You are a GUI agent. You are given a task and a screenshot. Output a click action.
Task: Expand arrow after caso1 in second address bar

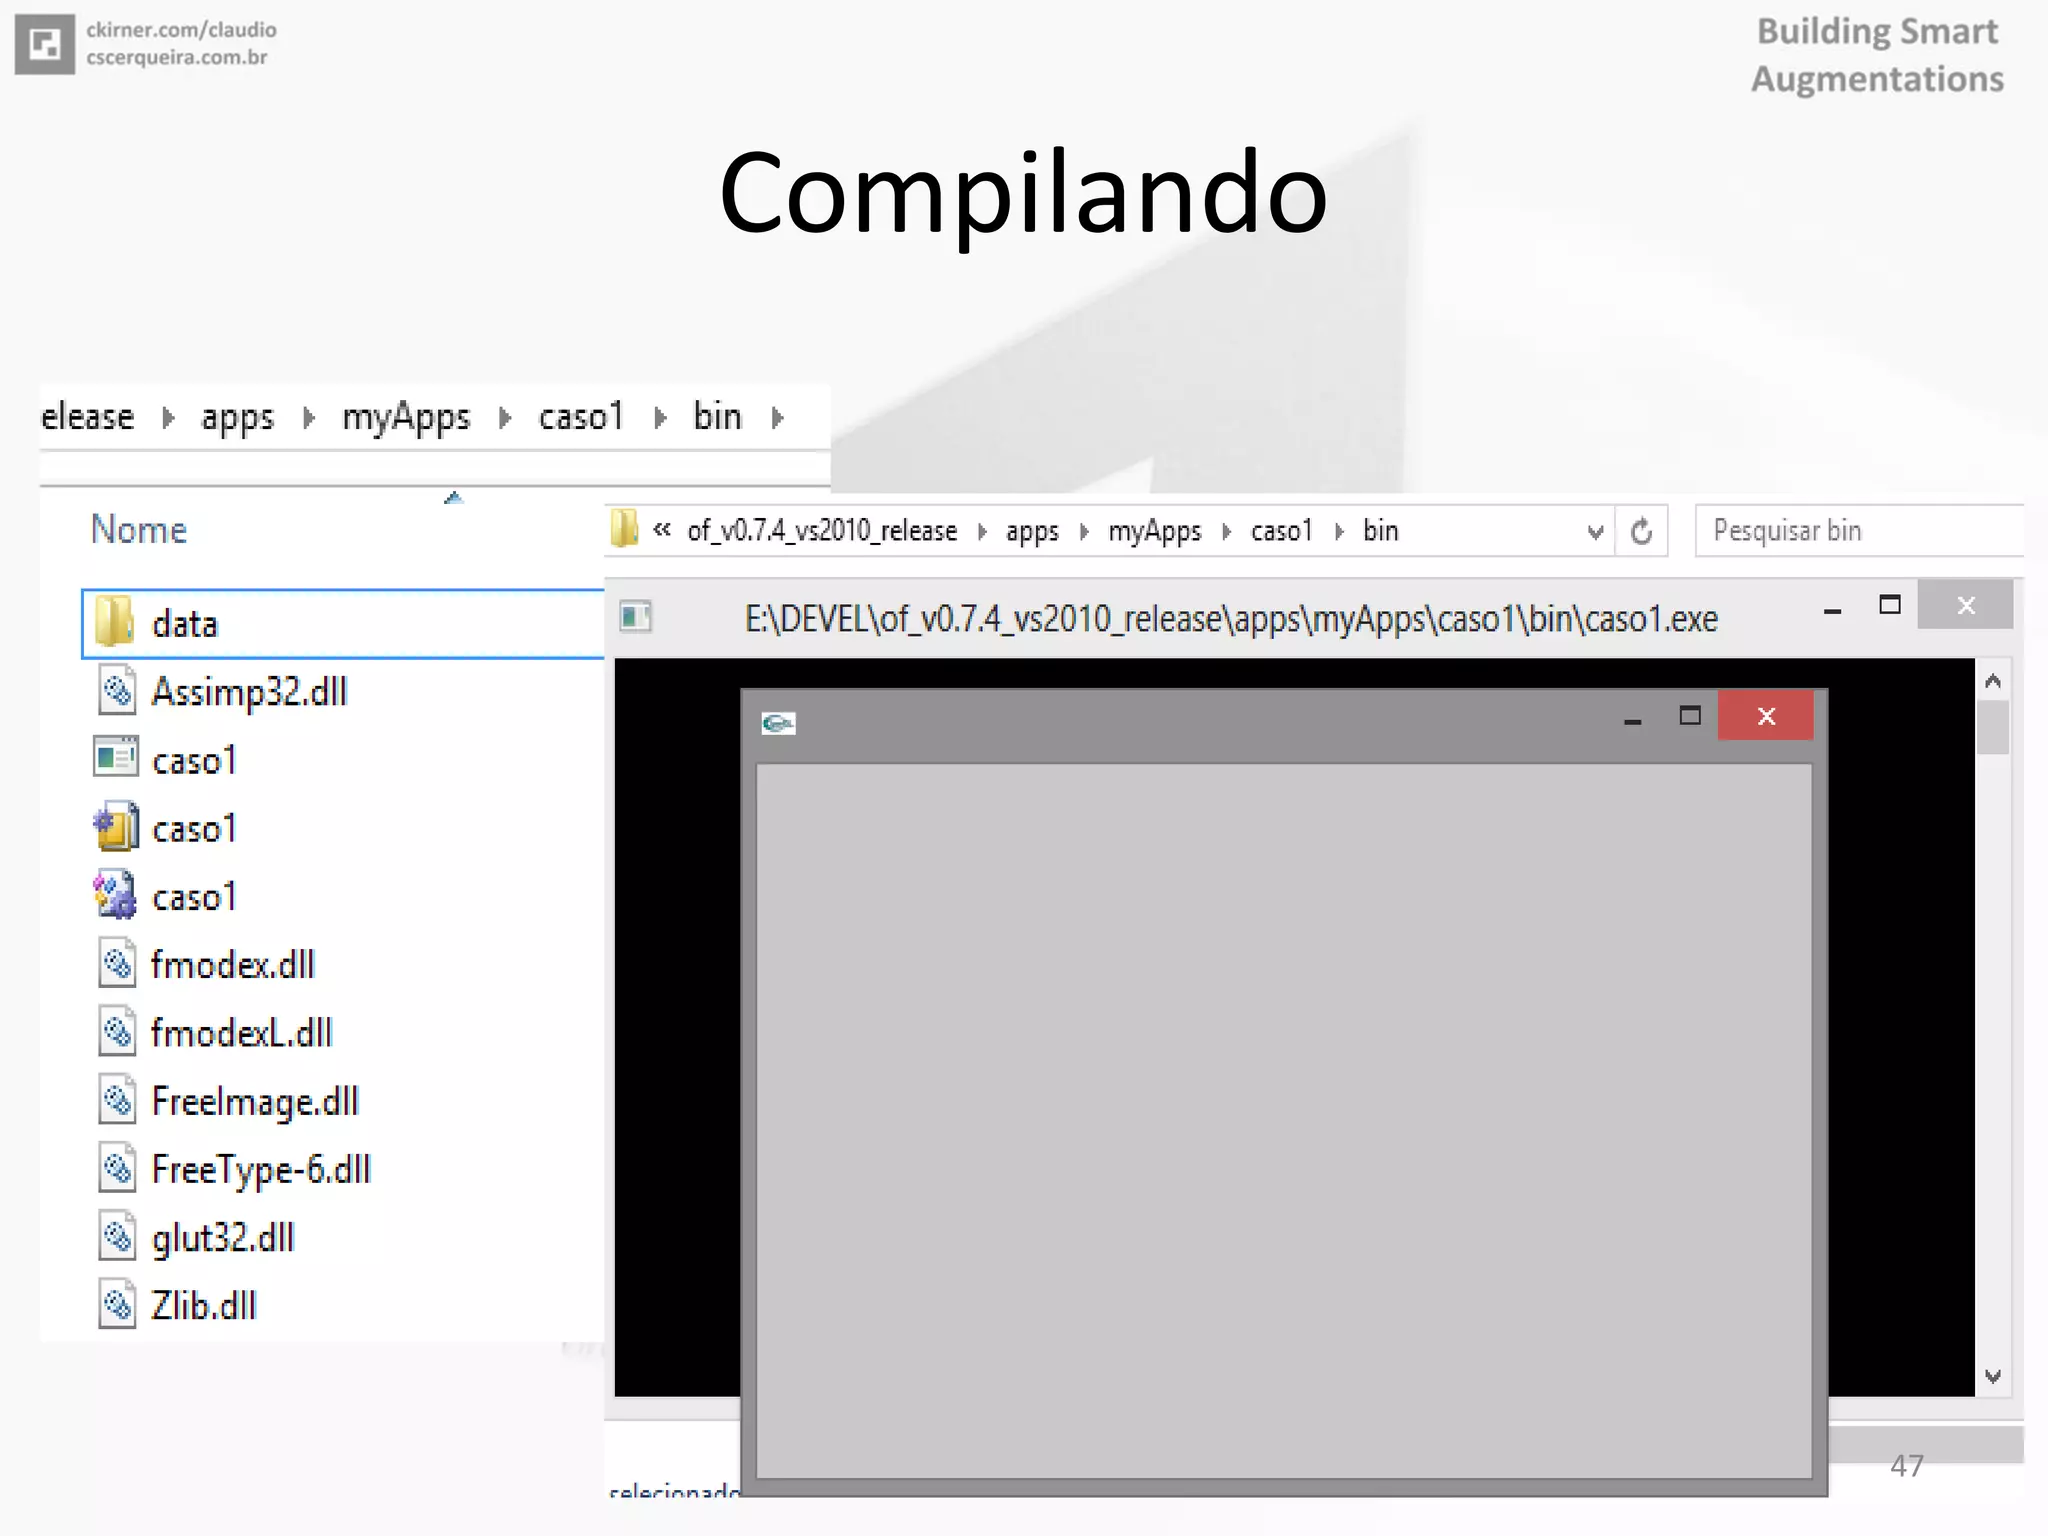(x=1339, y=531)
